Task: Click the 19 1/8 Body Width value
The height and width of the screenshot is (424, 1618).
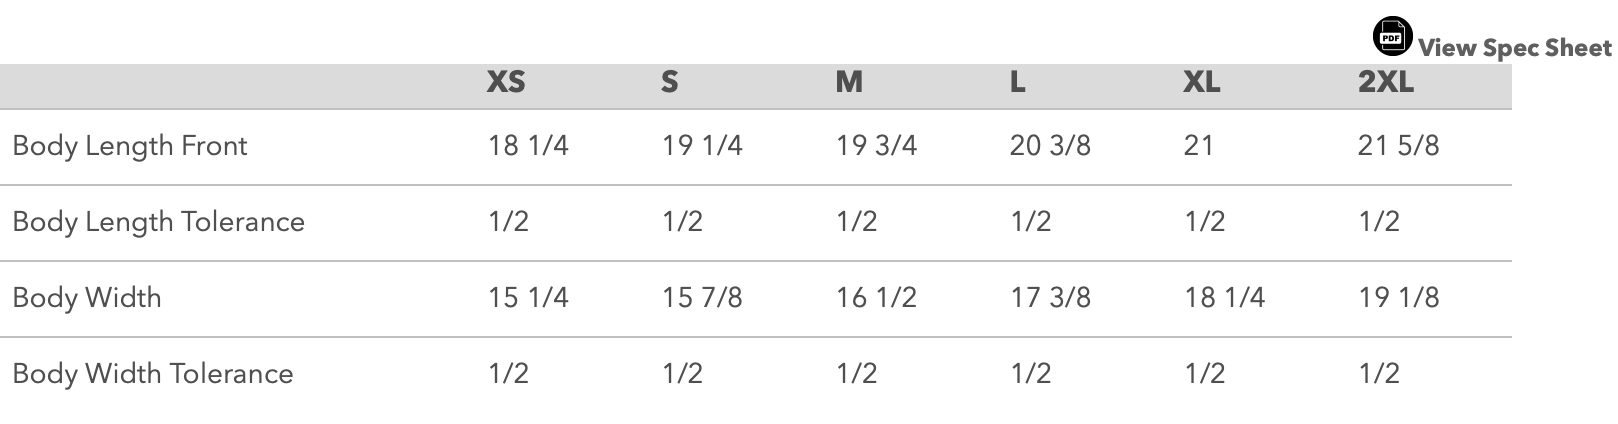Action: tap(1398, 297)
